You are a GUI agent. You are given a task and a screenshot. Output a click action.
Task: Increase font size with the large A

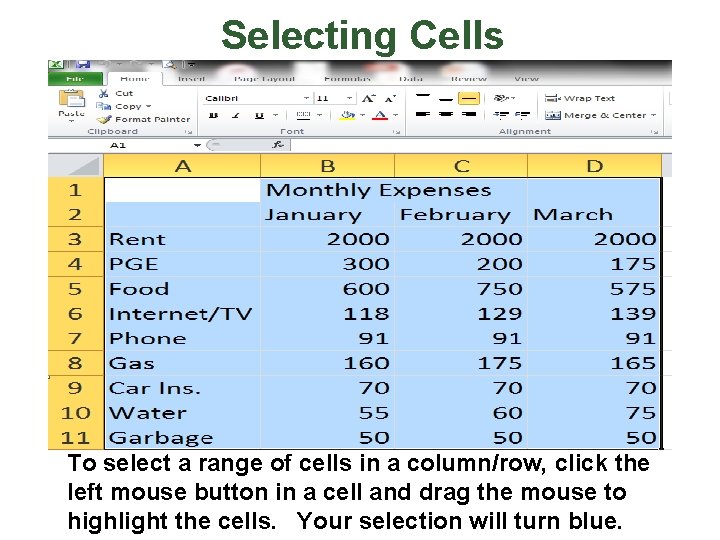click(368, 98)
